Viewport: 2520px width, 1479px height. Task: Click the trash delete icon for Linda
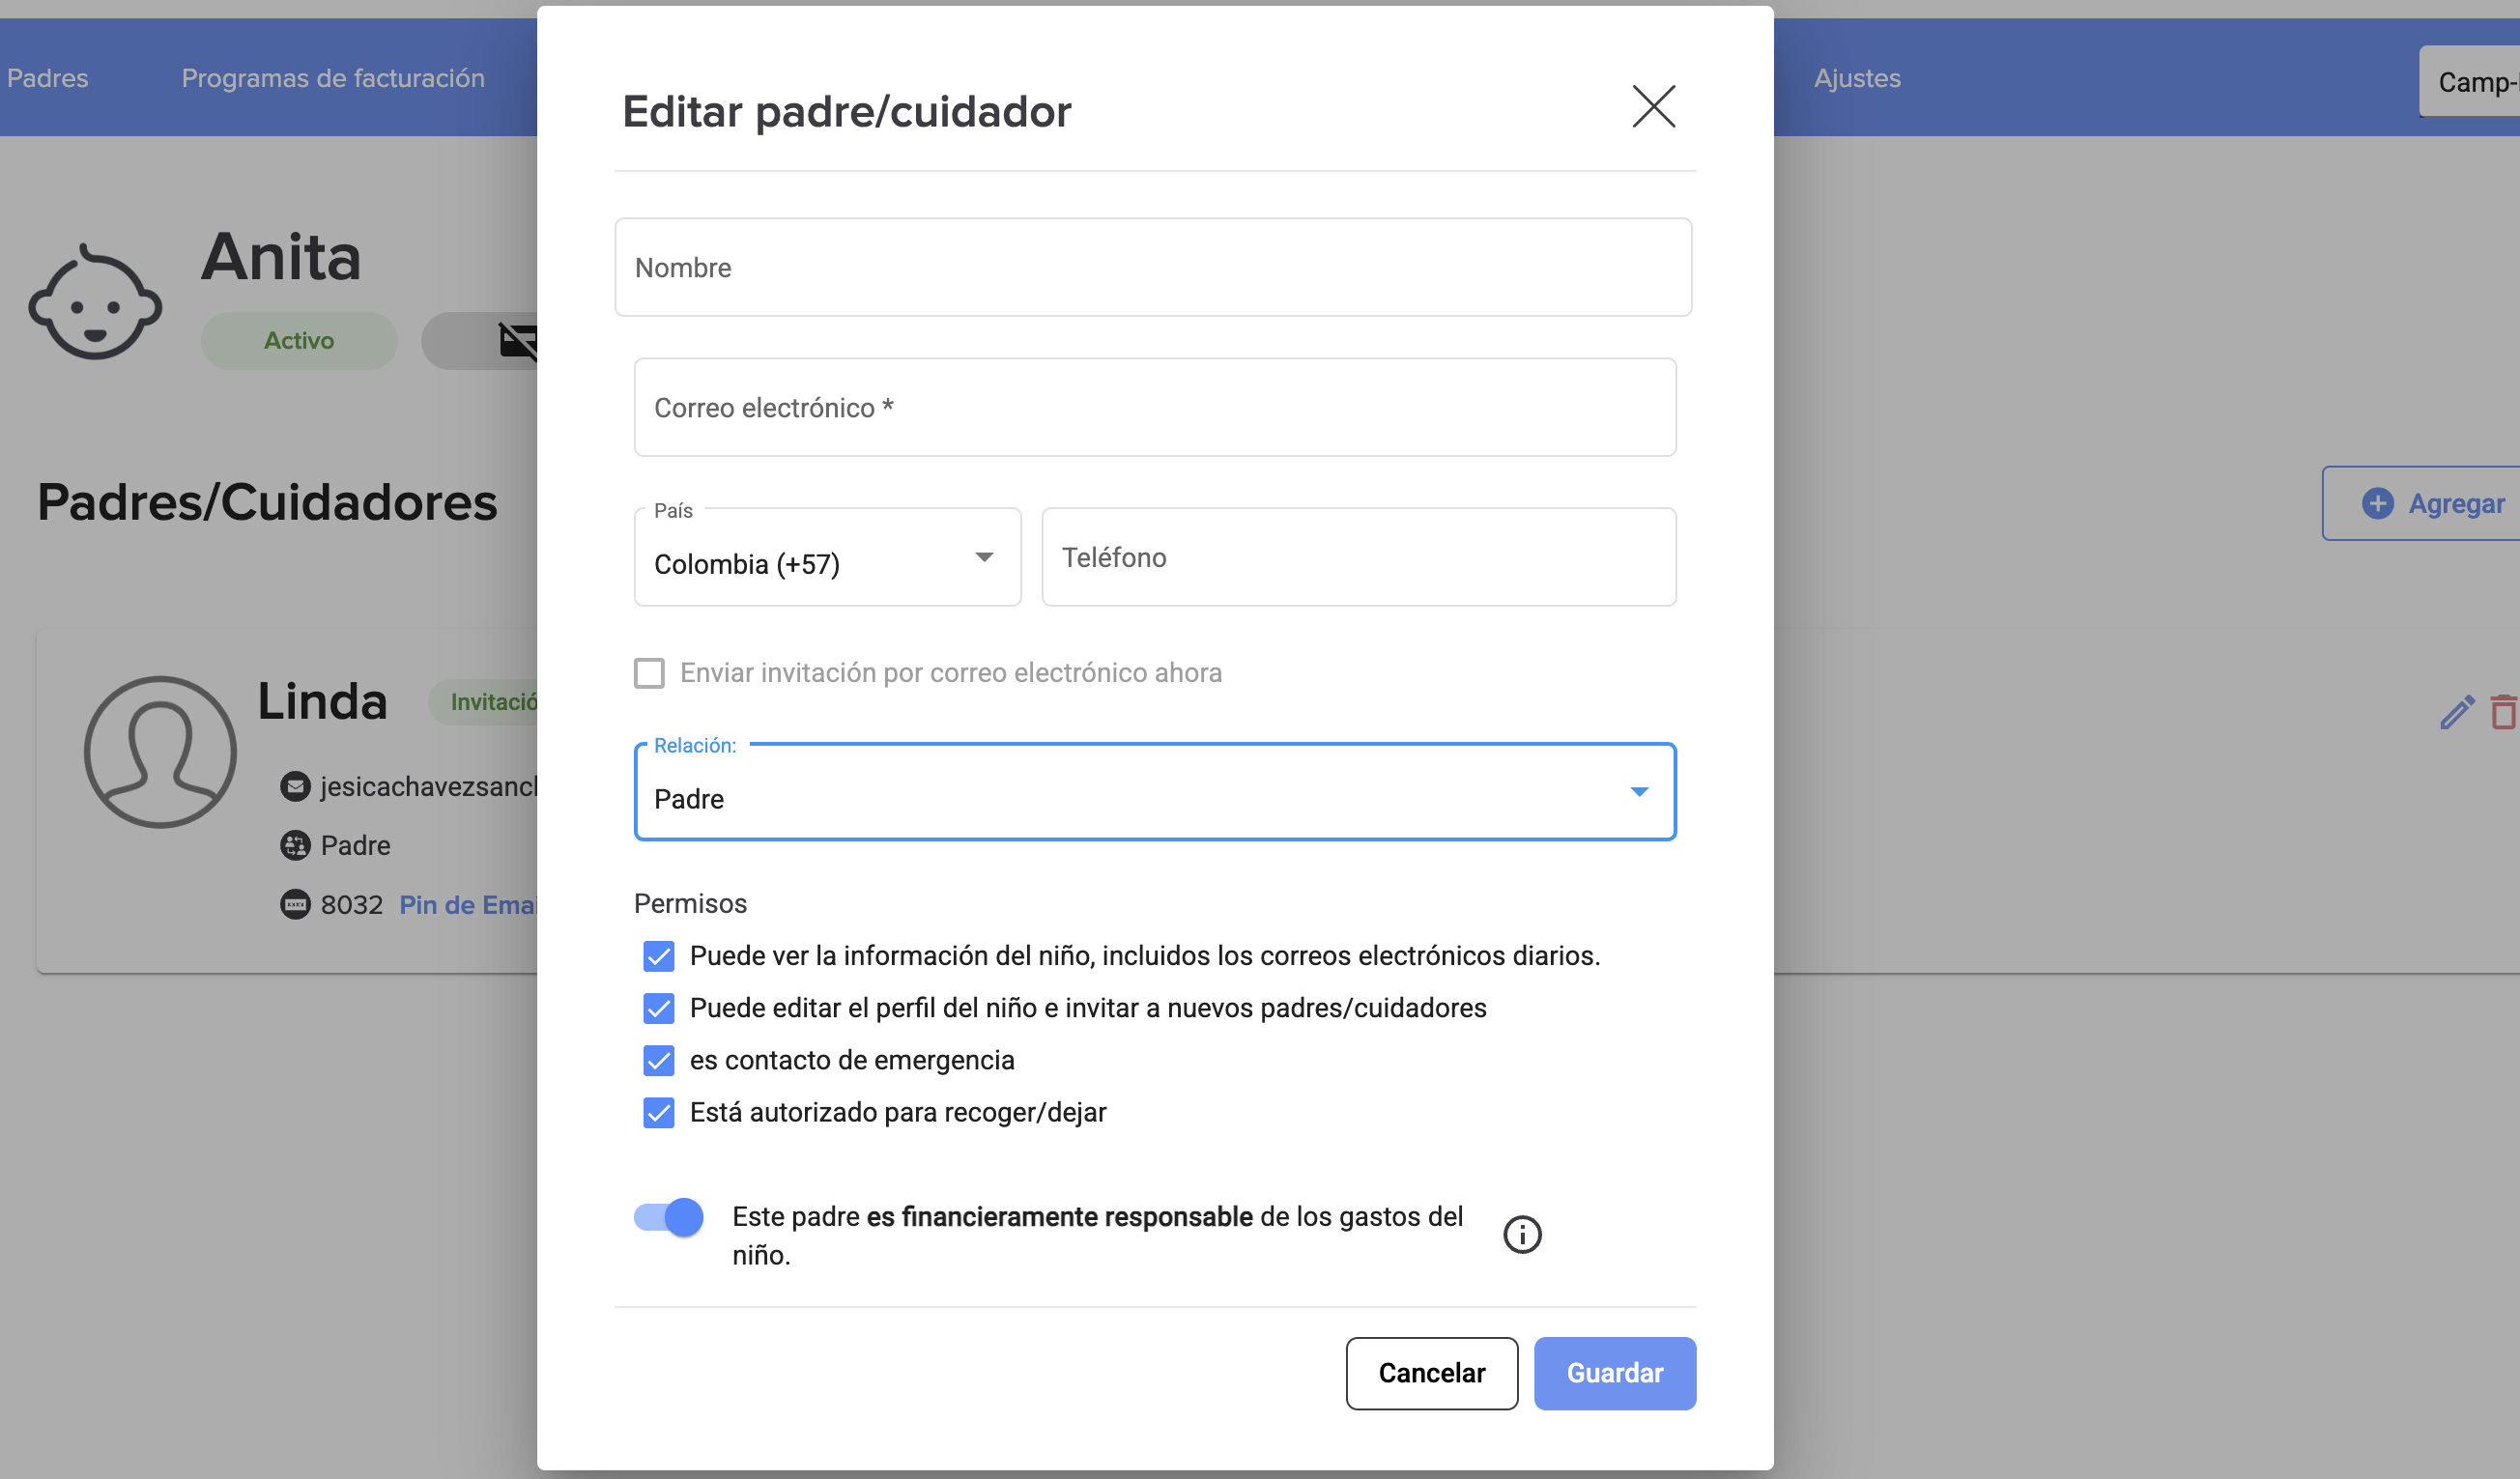2503,712
